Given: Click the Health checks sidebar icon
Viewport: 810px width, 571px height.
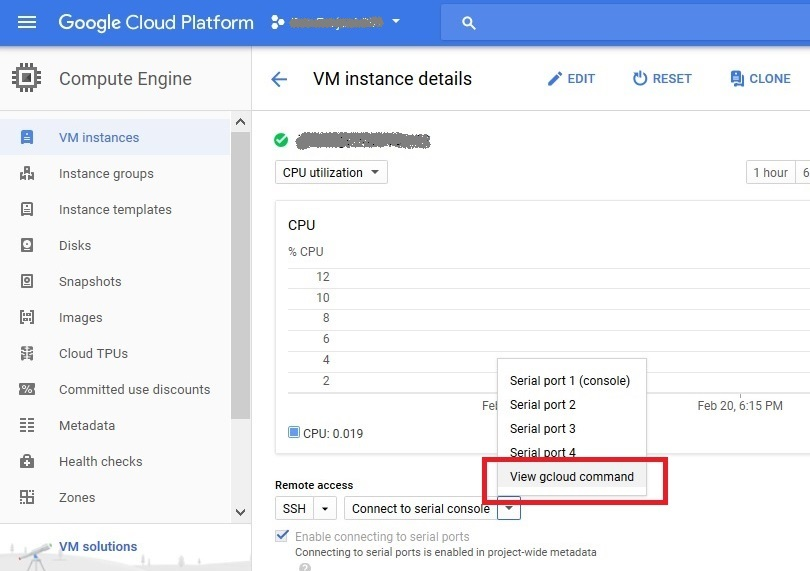Looking at the screenshot, I should coord(27,461).
